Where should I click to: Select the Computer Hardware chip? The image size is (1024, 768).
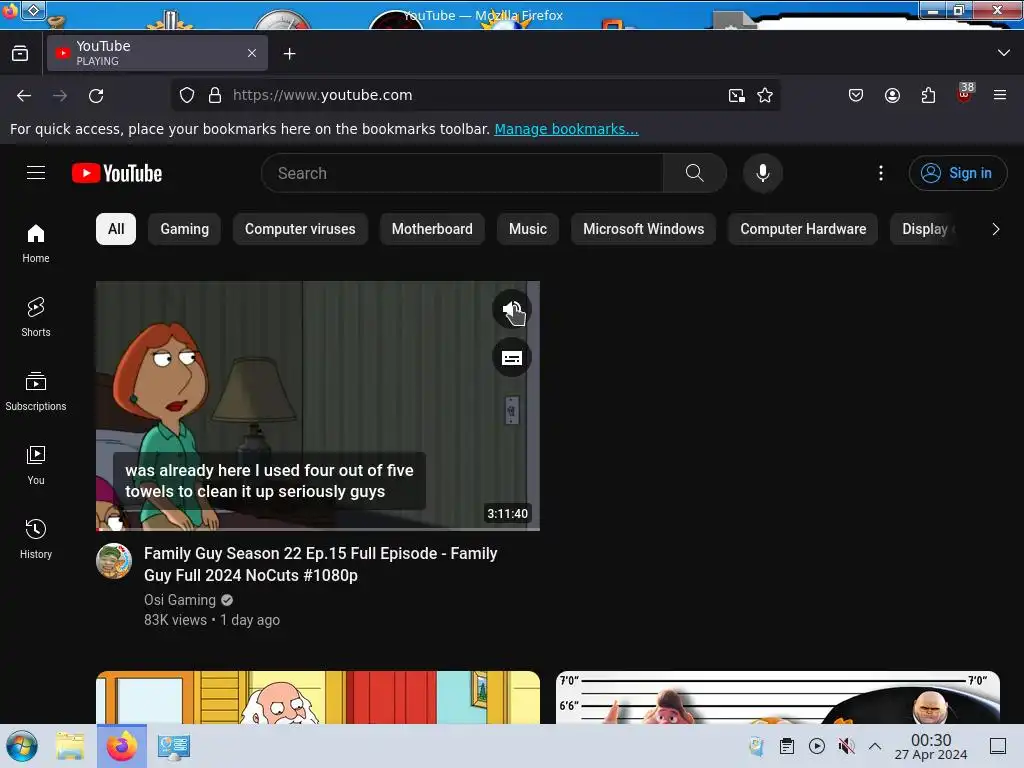pyautogui.click(x=803, y=229)
